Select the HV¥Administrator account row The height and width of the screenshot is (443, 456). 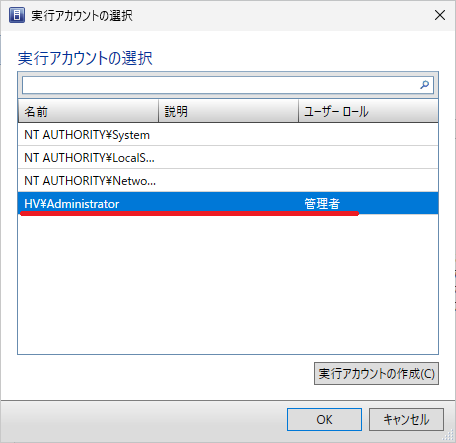pos(228,203)
